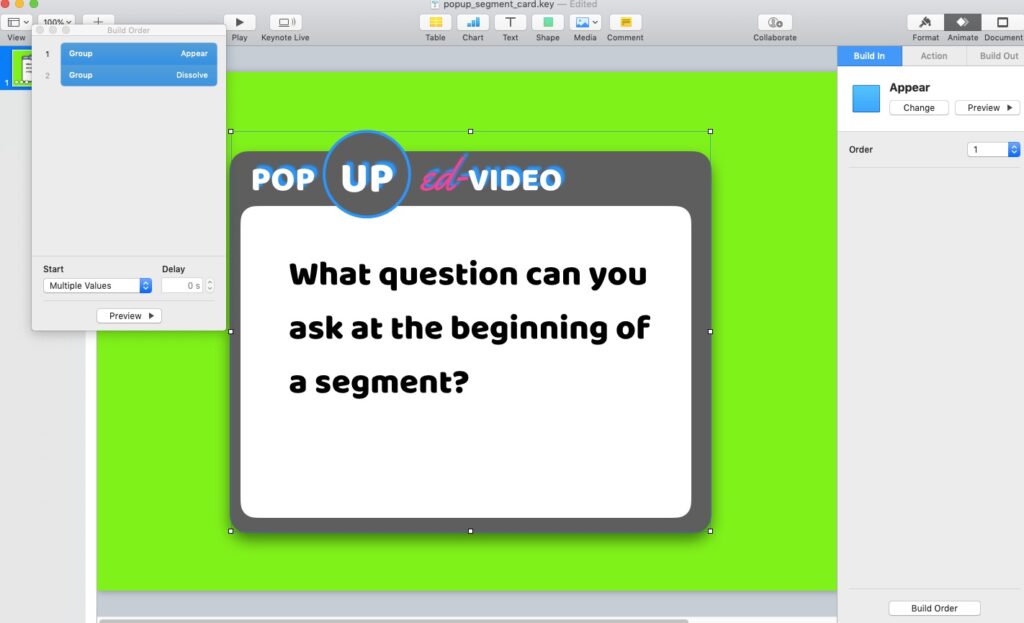Click the Delay stepper arrows
Image resolution: width=1024 pixels, height=623 pixels.
pos(210,285)
